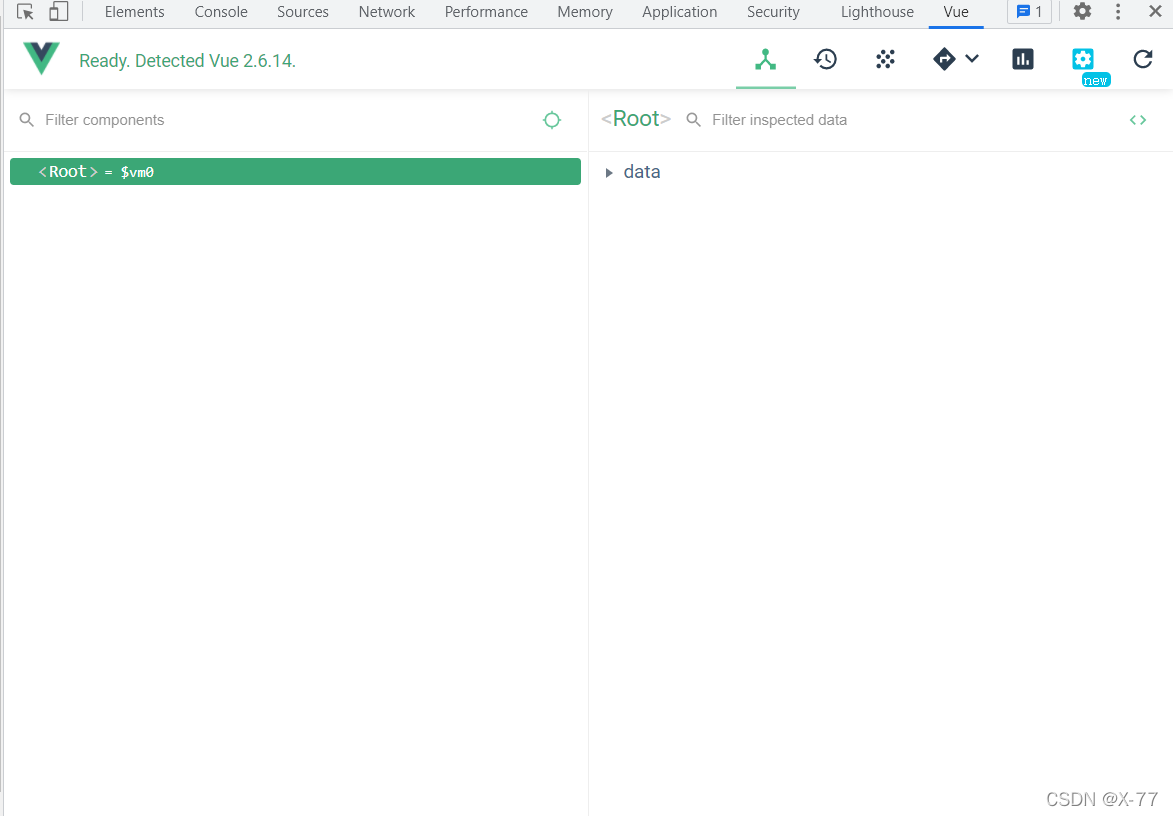Image resolution: width=1173 pixels, height=816 pixels.
Task: Click the components filter search icon
Action: click(x=27, y=120)
